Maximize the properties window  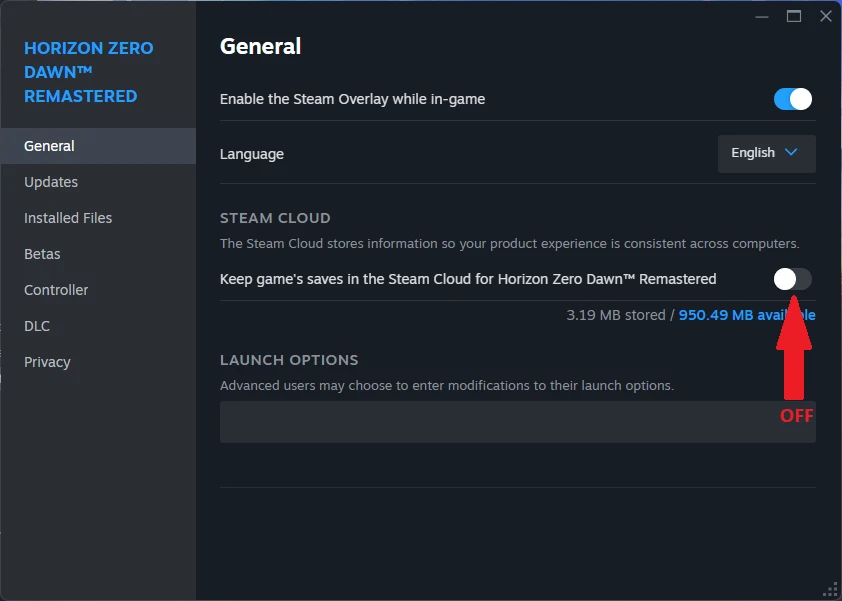pos(794,17)
